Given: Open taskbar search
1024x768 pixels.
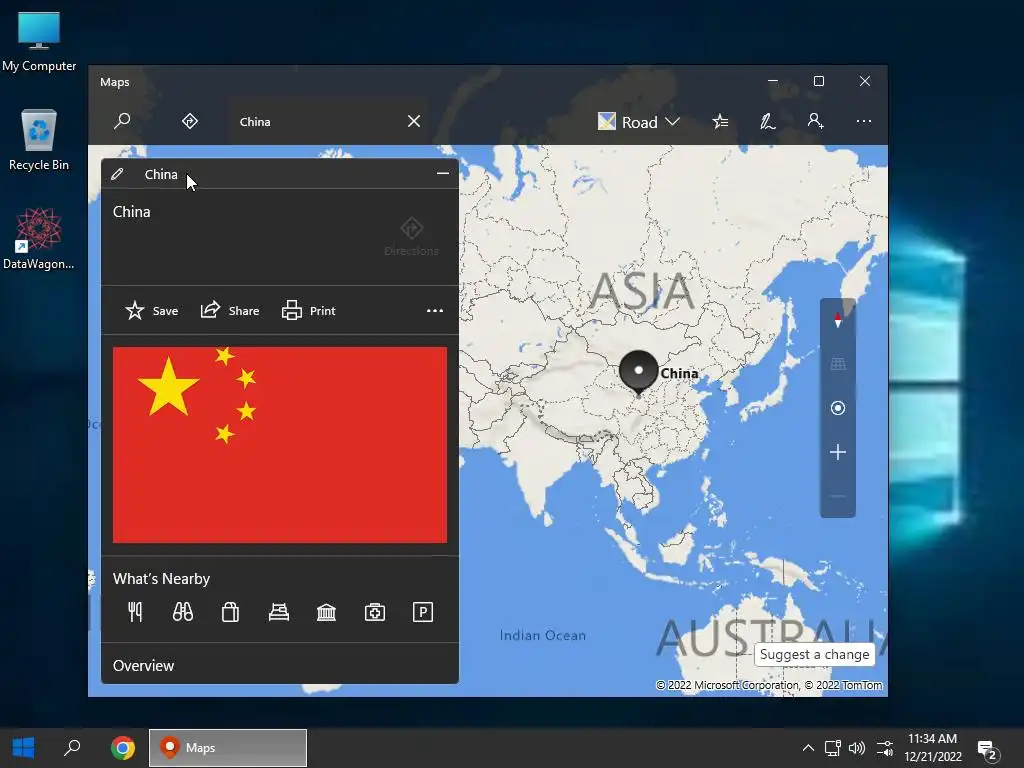Looking at the screenshot, I should (72, 748).
